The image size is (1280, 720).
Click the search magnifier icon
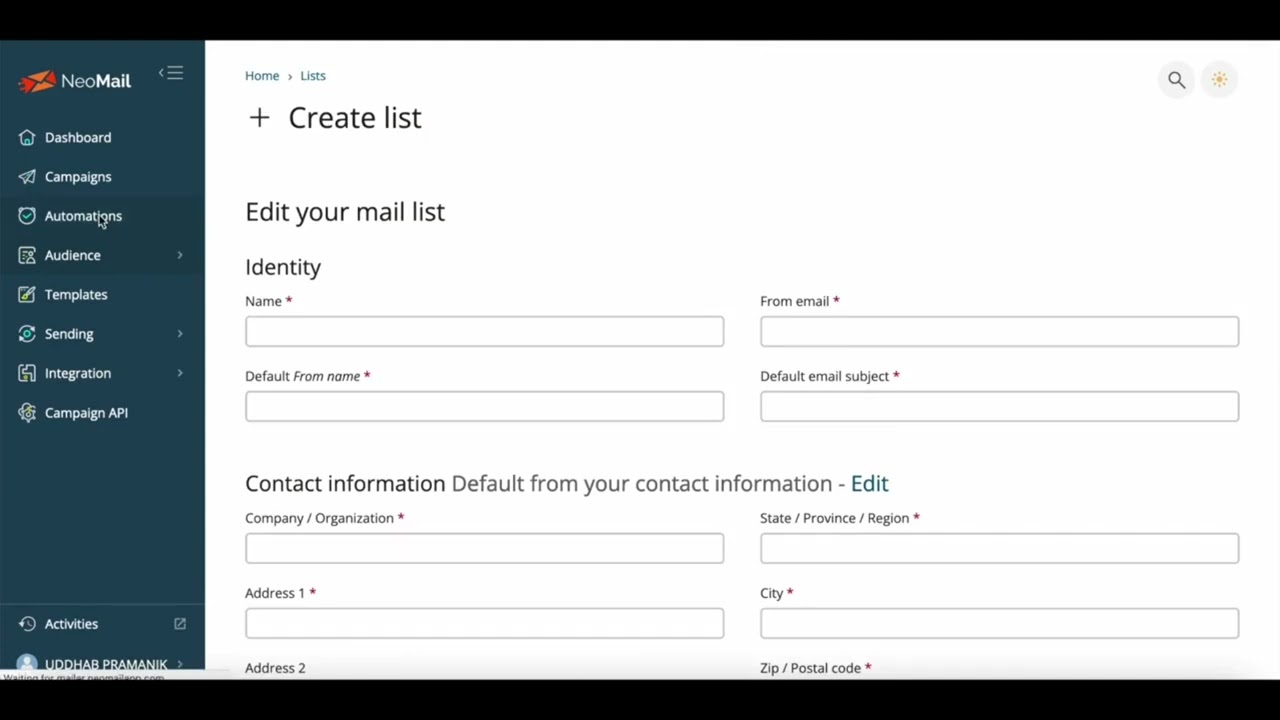point(1176,80)
